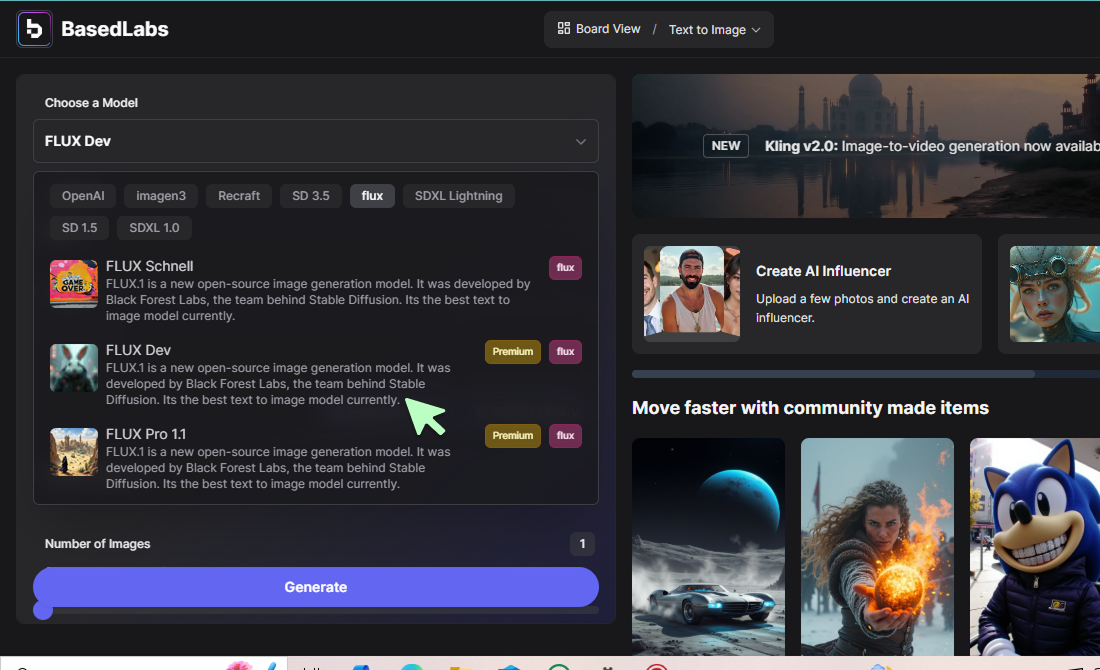Click the Number of Images value box

[582, 544]
